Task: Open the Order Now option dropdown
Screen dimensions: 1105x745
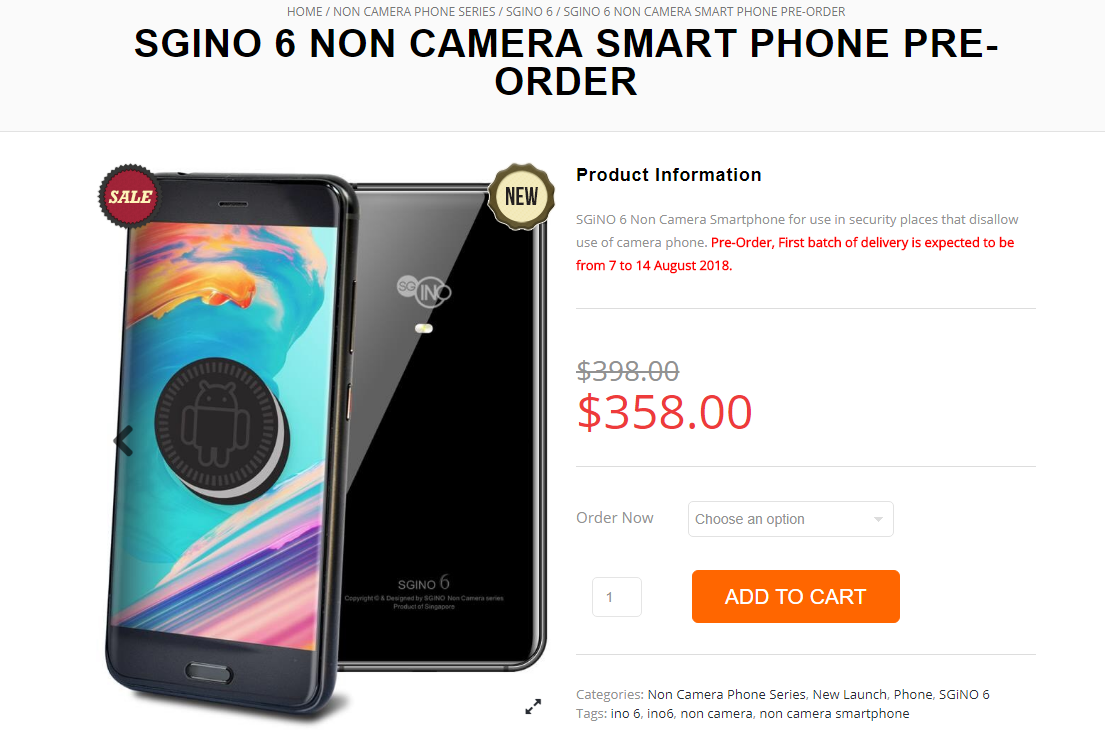Action: [x=791, y=519]
